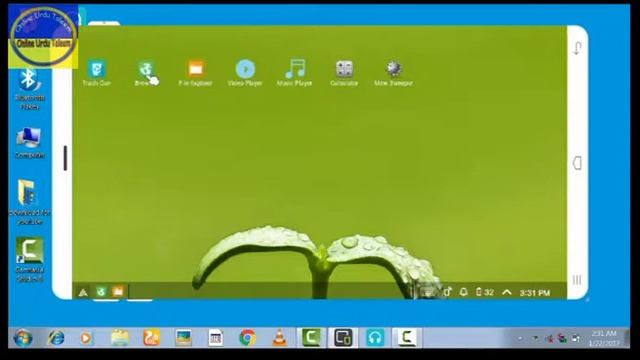Switch to green Camtasia Studio taskbar button

(x=311, y=338)
